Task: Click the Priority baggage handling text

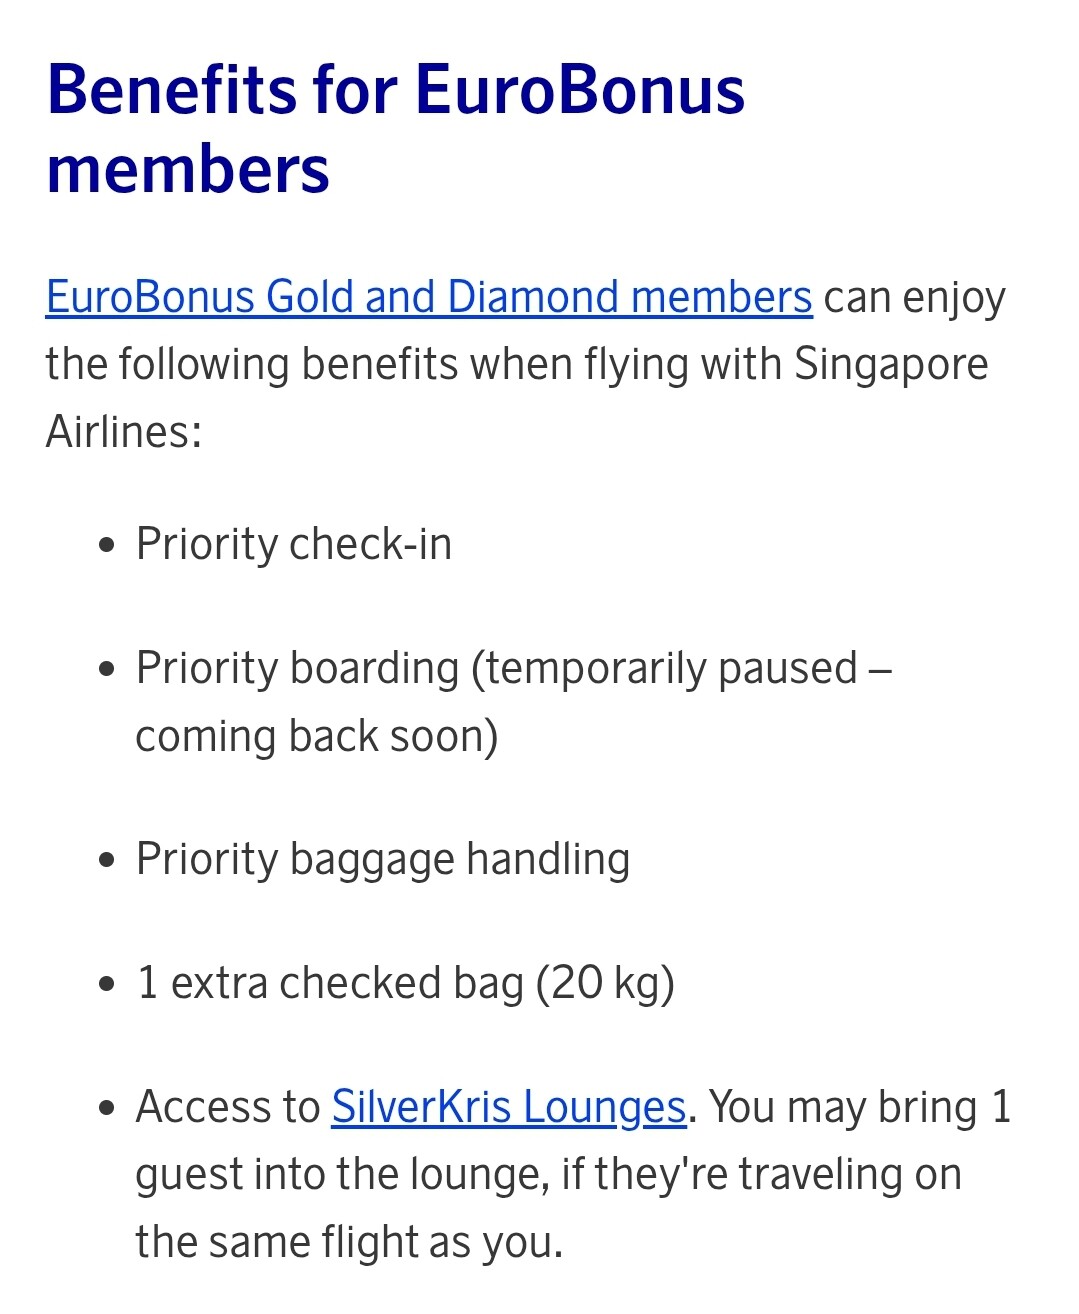Action: coord(383,859)
